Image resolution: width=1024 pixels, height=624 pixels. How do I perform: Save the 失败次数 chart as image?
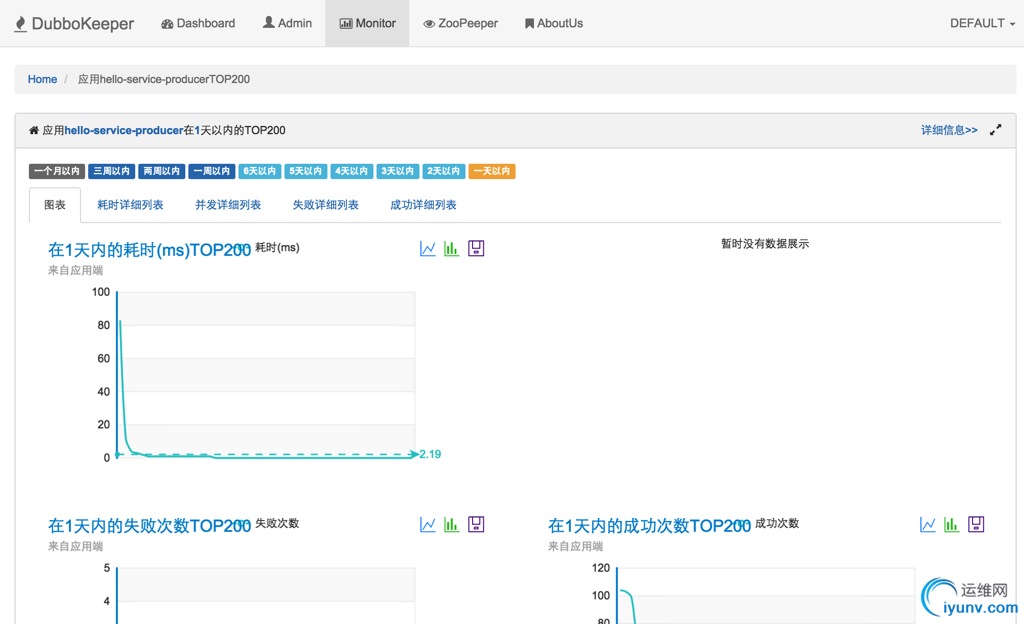(476, 525)
